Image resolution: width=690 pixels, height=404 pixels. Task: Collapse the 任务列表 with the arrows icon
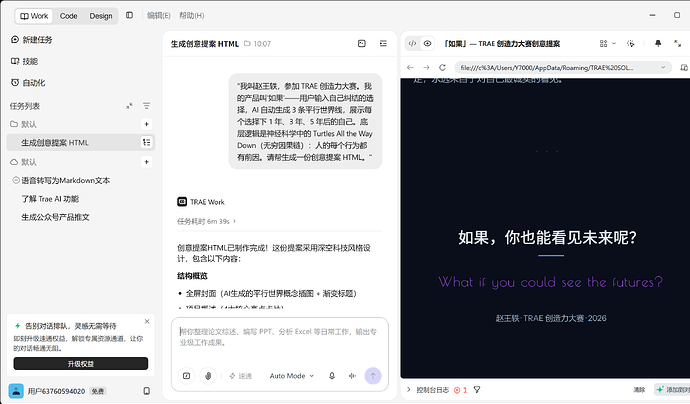[129, 106]
